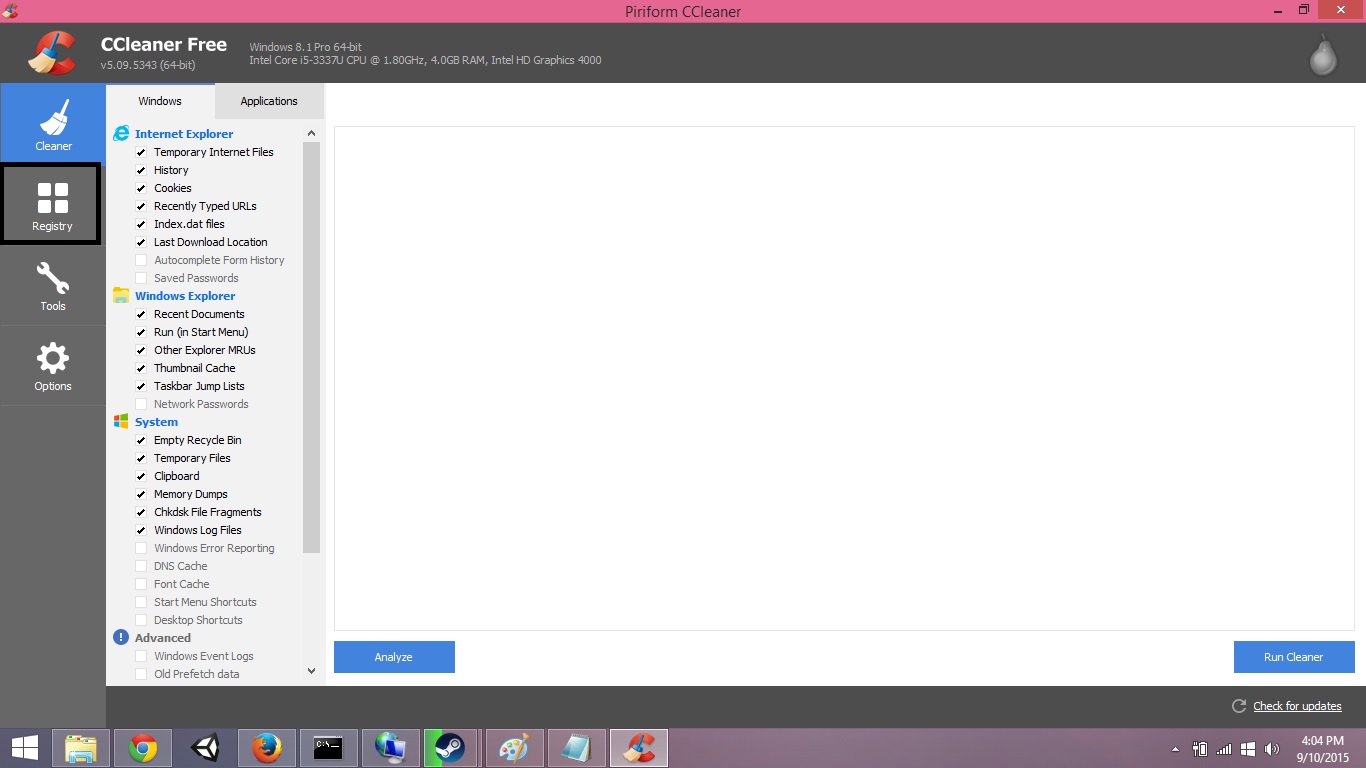Click the refresh icon beside Check for updates
1366x768 pixels.
(x=1239, y=706)
